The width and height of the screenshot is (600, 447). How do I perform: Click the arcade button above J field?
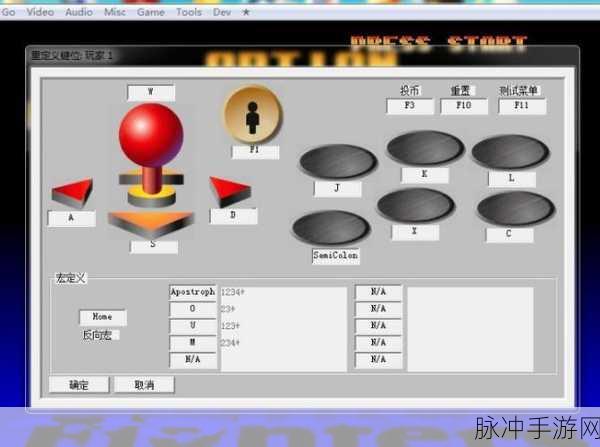pos(338,162)
